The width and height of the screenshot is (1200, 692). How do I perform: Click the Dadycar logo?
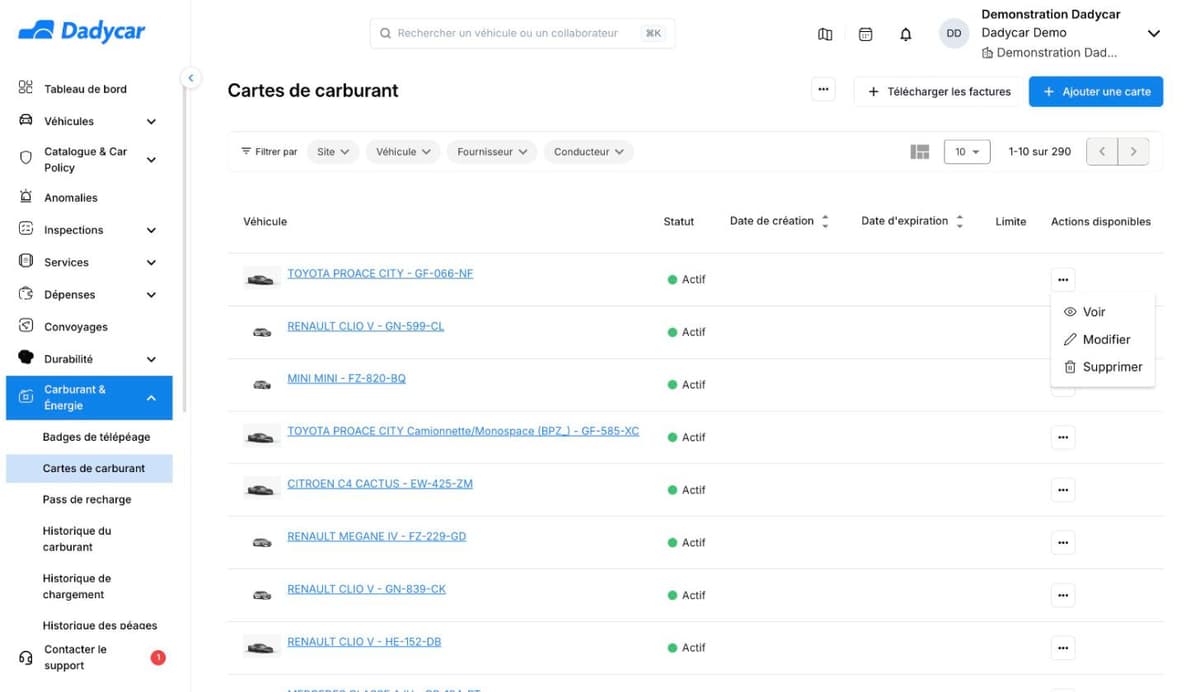coord(82,31)
